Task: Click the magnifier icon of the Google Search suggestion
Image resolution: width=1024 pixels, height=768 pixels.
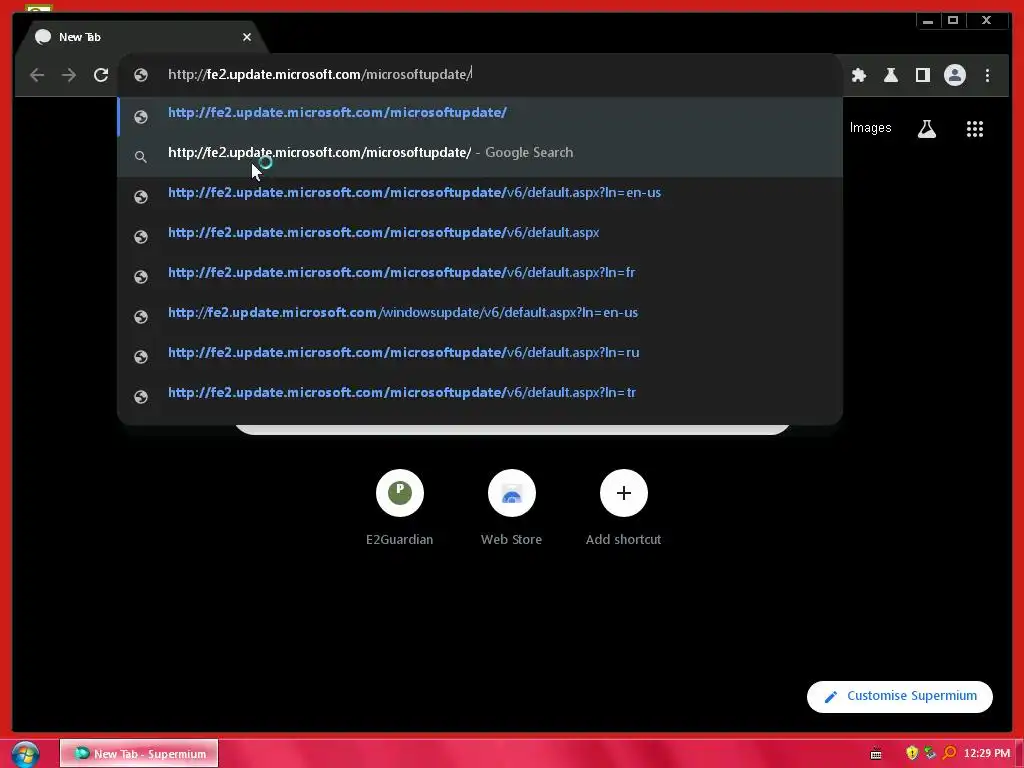Action: coord(140,157)
